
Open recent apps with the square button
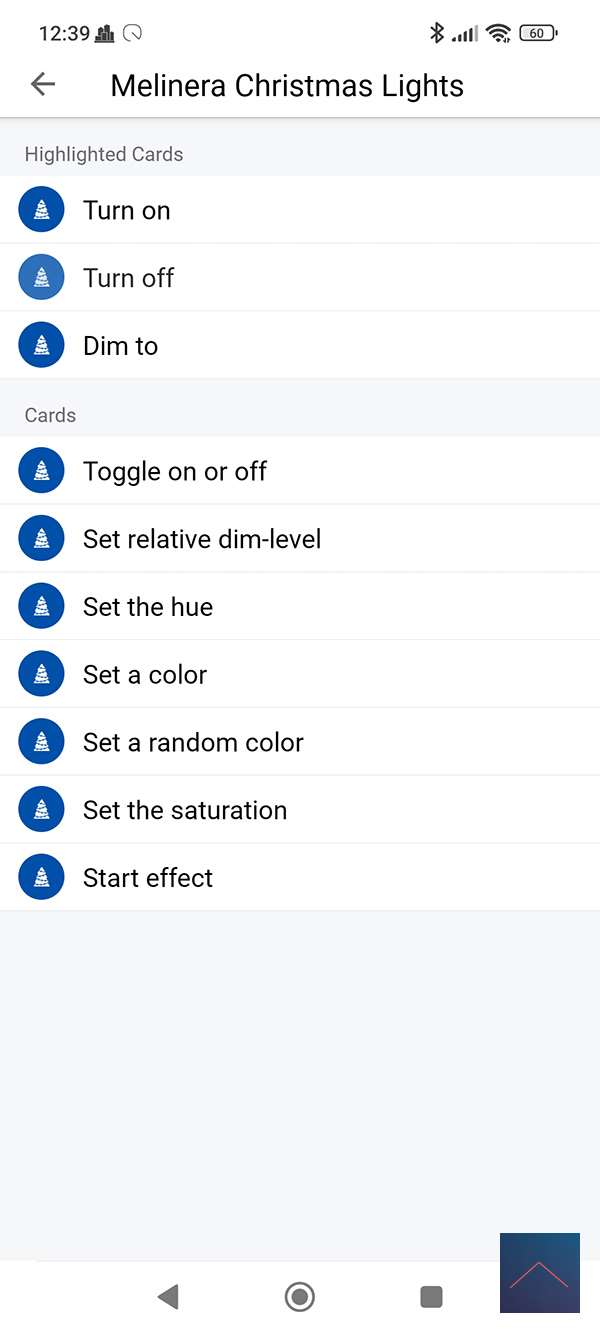pyautogui.click(x=431, y=1297)
